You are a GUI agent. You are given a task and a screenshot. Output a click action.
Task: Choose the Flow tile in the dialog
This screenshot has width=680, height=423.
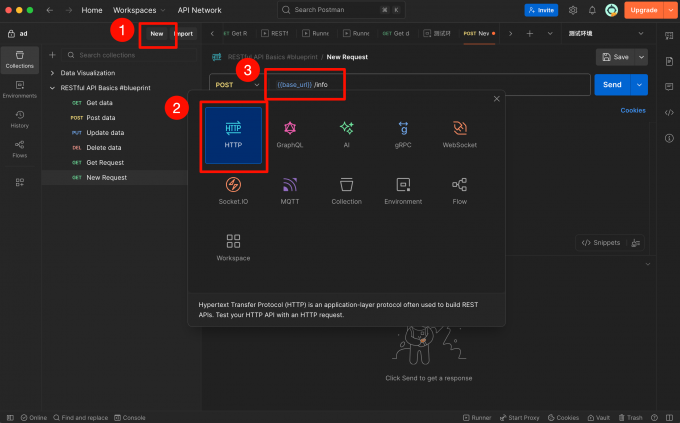[460, 192]
